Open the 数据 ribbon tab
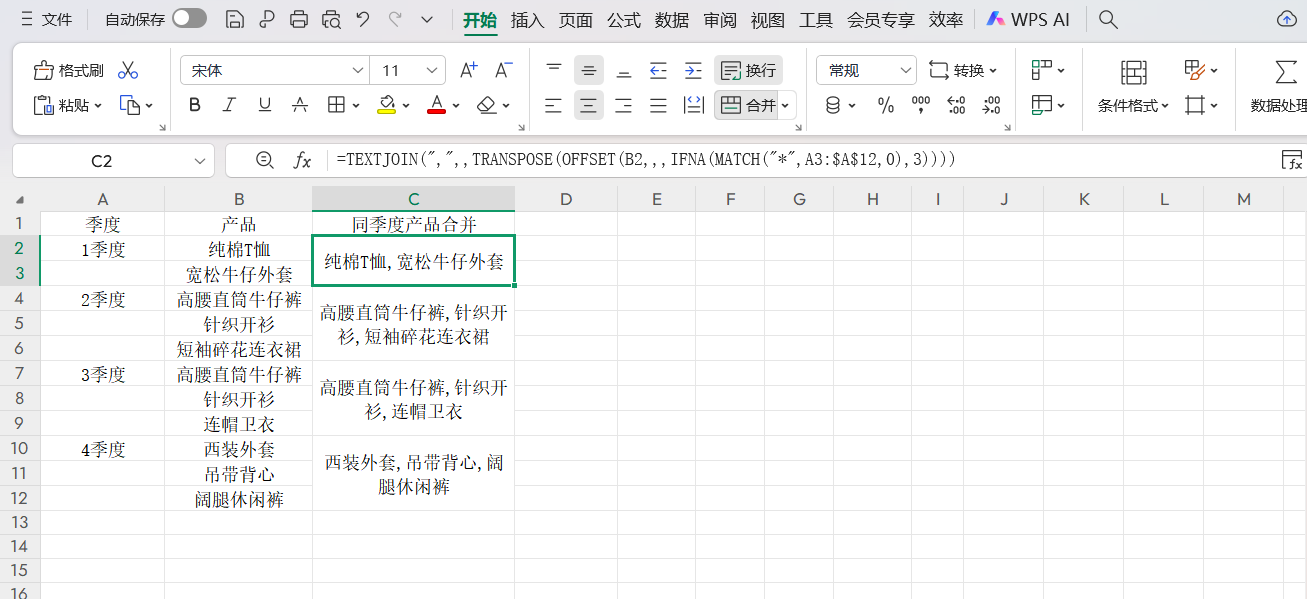Screen dimensions: 1307x599 [671, 18]
